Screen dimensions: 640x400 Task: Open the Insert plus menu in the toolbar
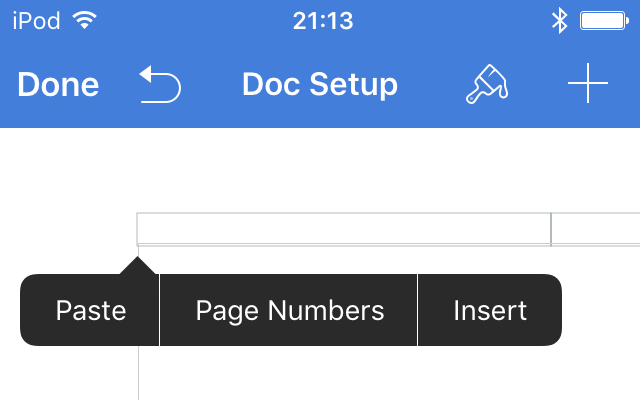click(588, 83)
